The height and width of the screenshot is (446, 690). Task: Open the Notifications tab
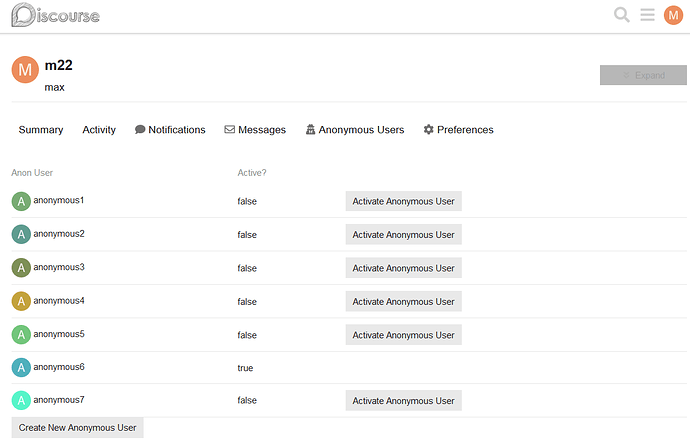tap(170, 130)
